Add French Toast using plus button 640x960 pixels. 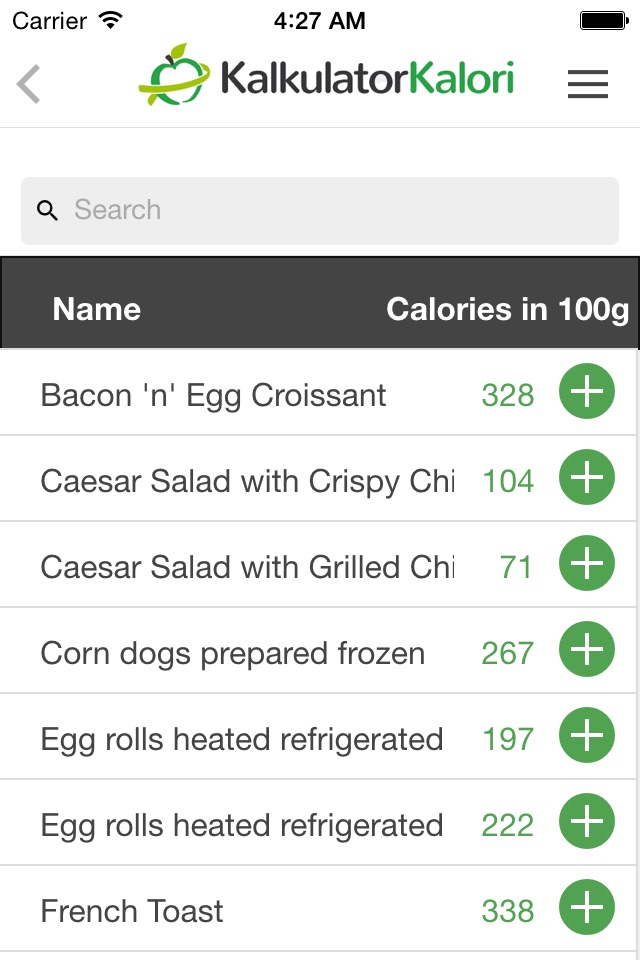tap(587, 907)
